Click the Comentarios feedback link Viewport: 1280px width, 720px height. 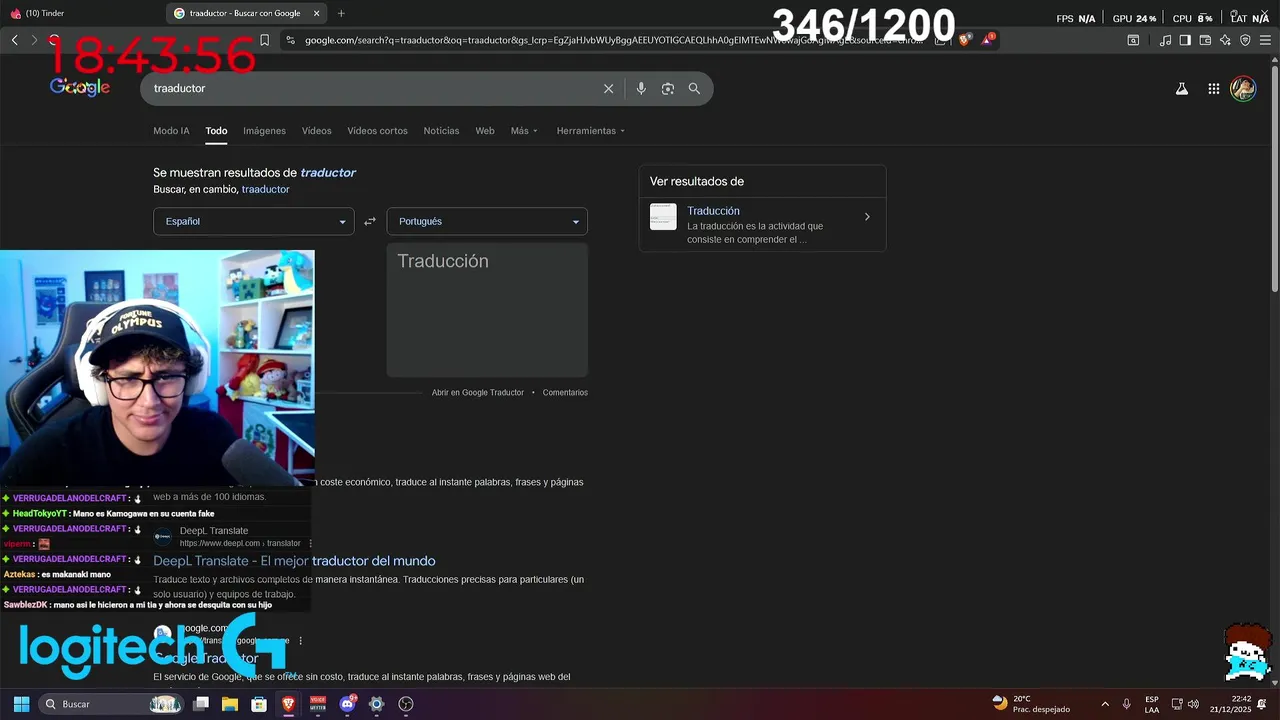565,393
